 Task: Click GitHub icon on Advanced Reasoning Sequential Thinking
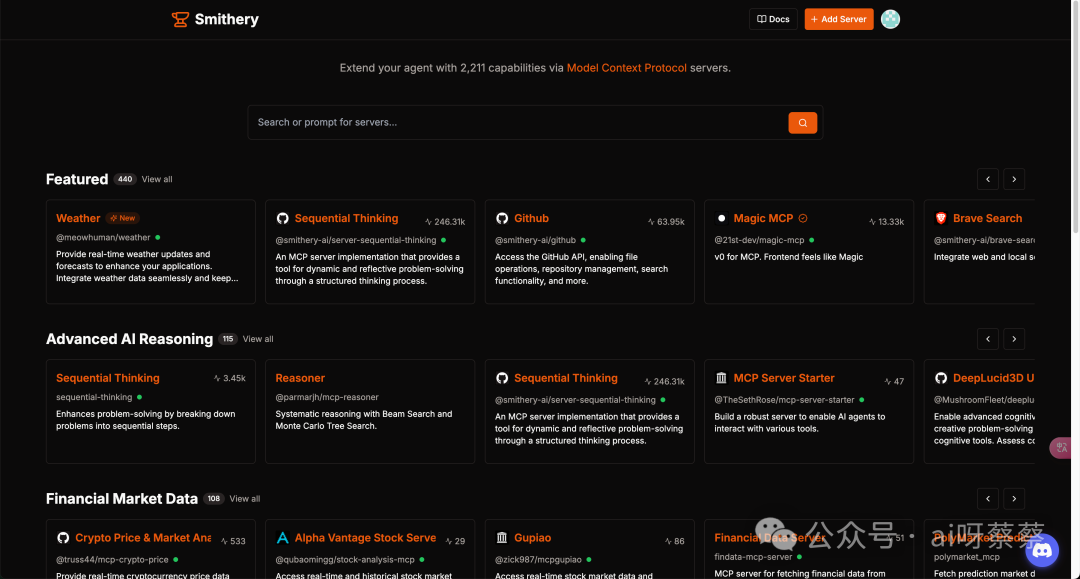(x=502, y=378)
